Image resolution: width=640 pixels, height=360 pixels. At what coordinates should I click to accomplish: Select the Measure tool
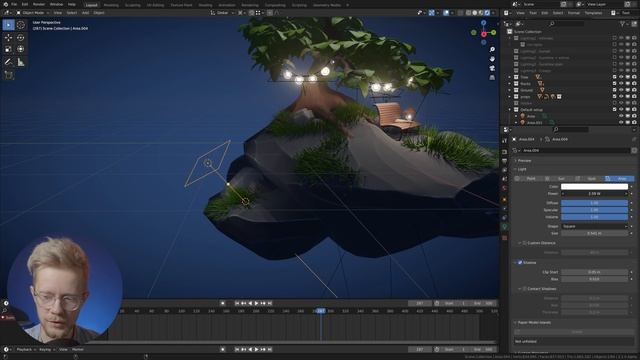(x=20, y=62)
